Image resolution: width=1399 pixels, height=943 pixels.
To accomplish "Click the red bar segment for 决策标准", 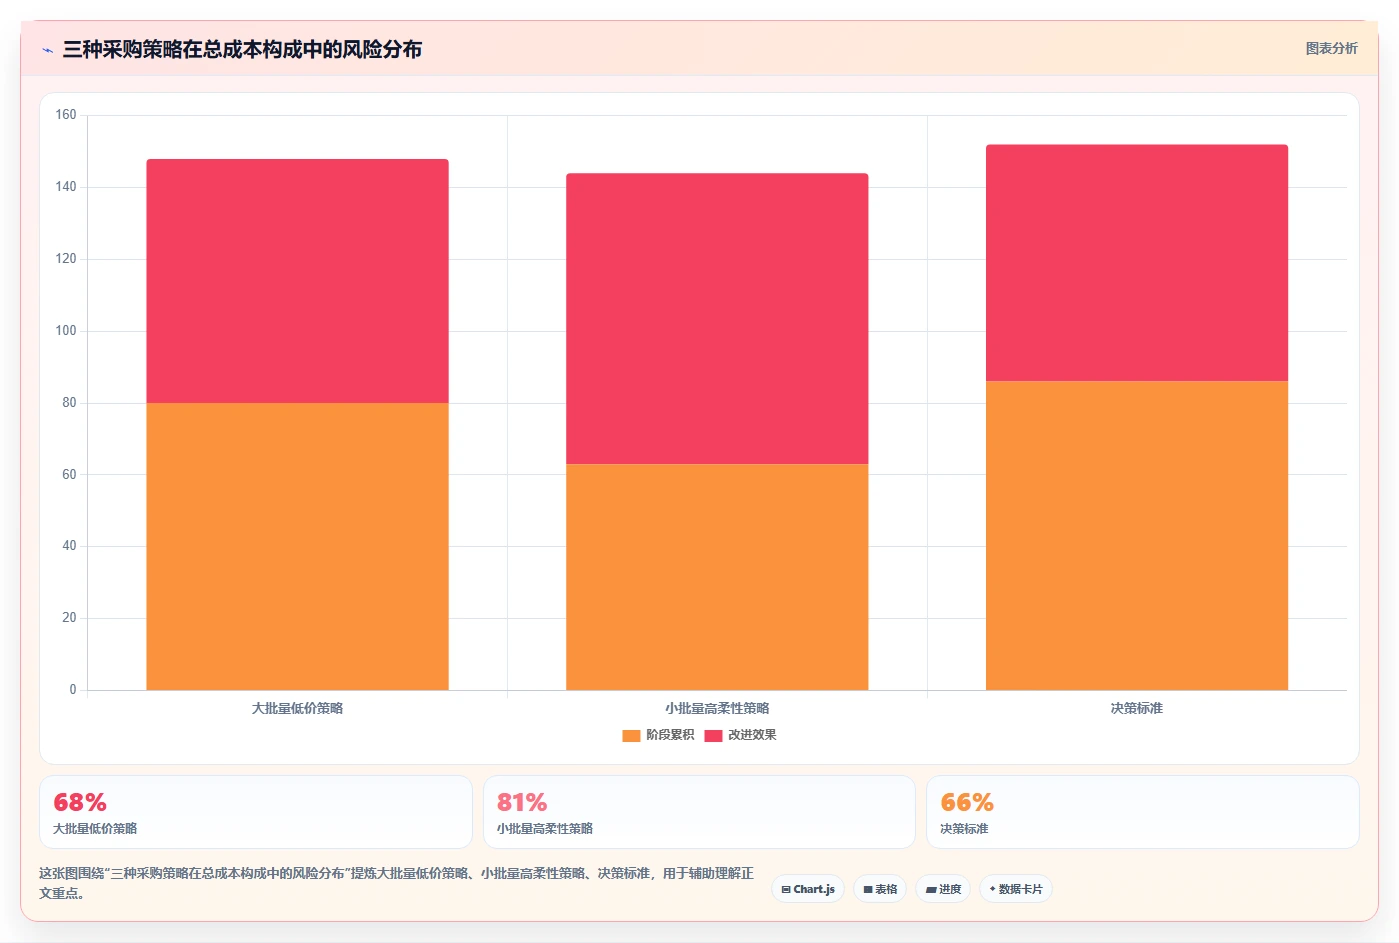I will (1137, 263).
